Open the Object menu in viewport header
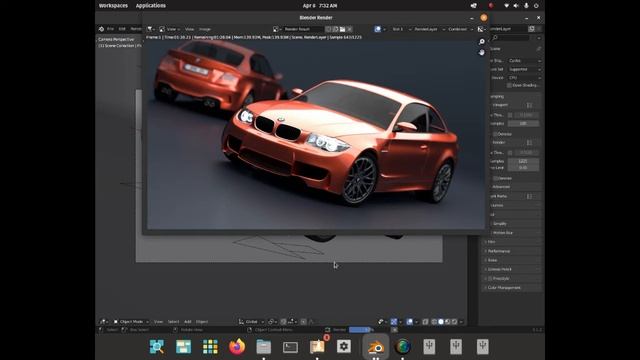Image resolution: width=640 pixels, height=360 pixels. (x=202, y=322)
